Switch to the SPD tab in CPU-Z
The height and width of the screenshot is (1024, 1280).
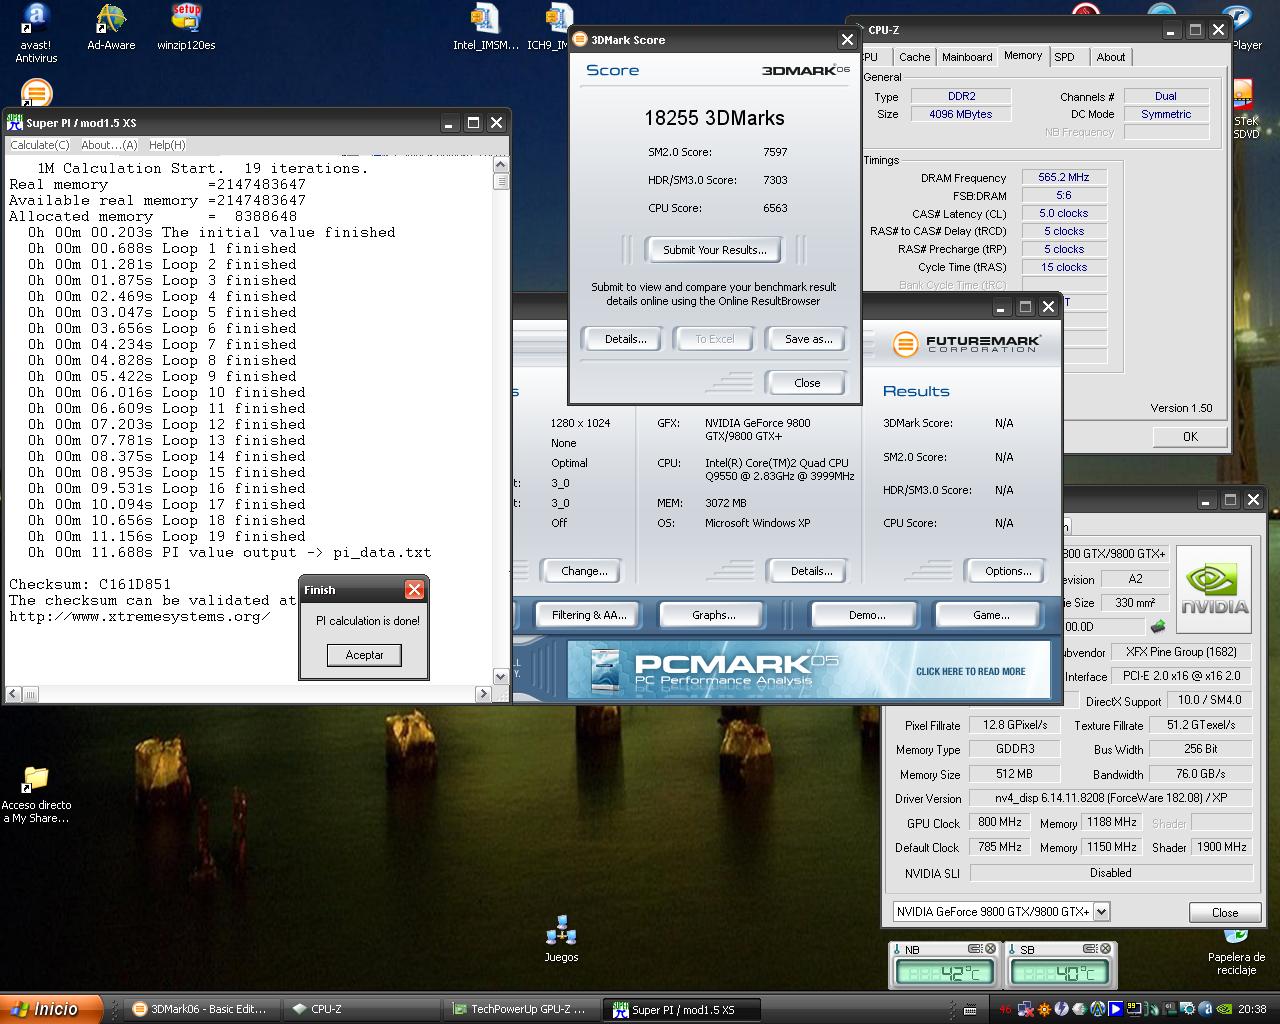[1064, 57]
